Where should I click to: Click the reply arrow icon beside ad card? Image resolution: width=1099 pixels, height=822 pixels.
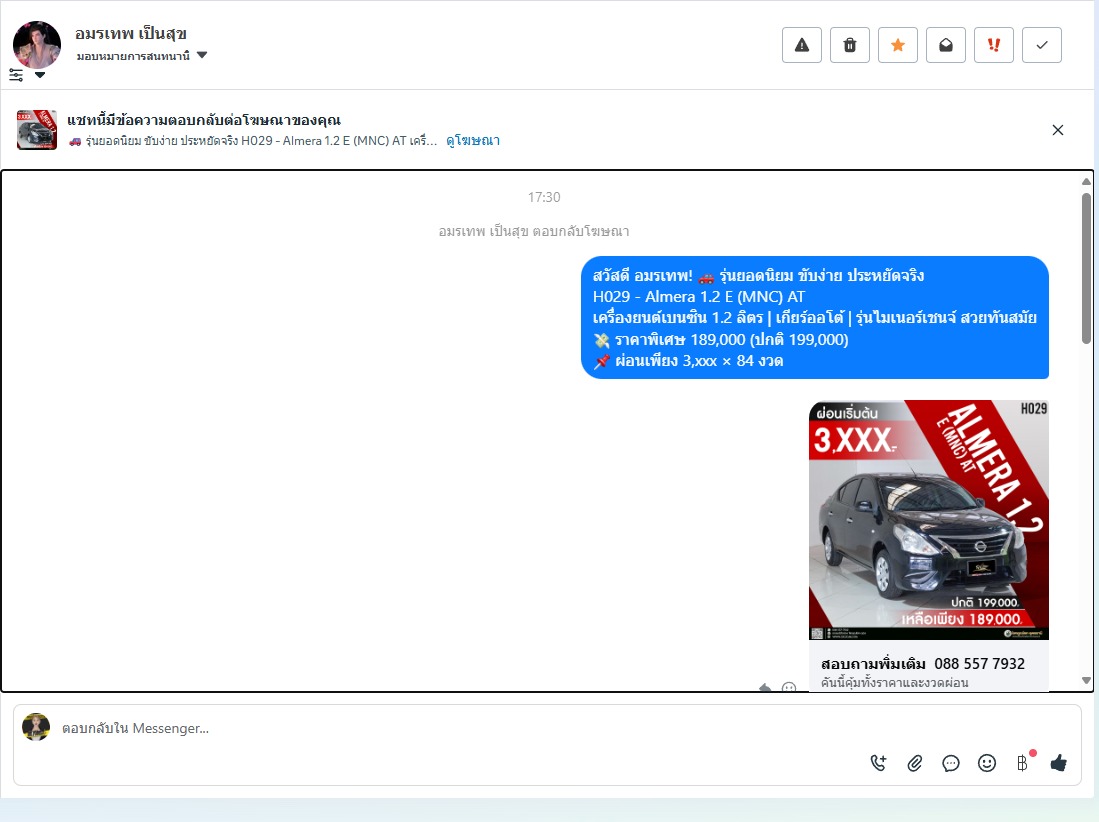coord(765,687)
